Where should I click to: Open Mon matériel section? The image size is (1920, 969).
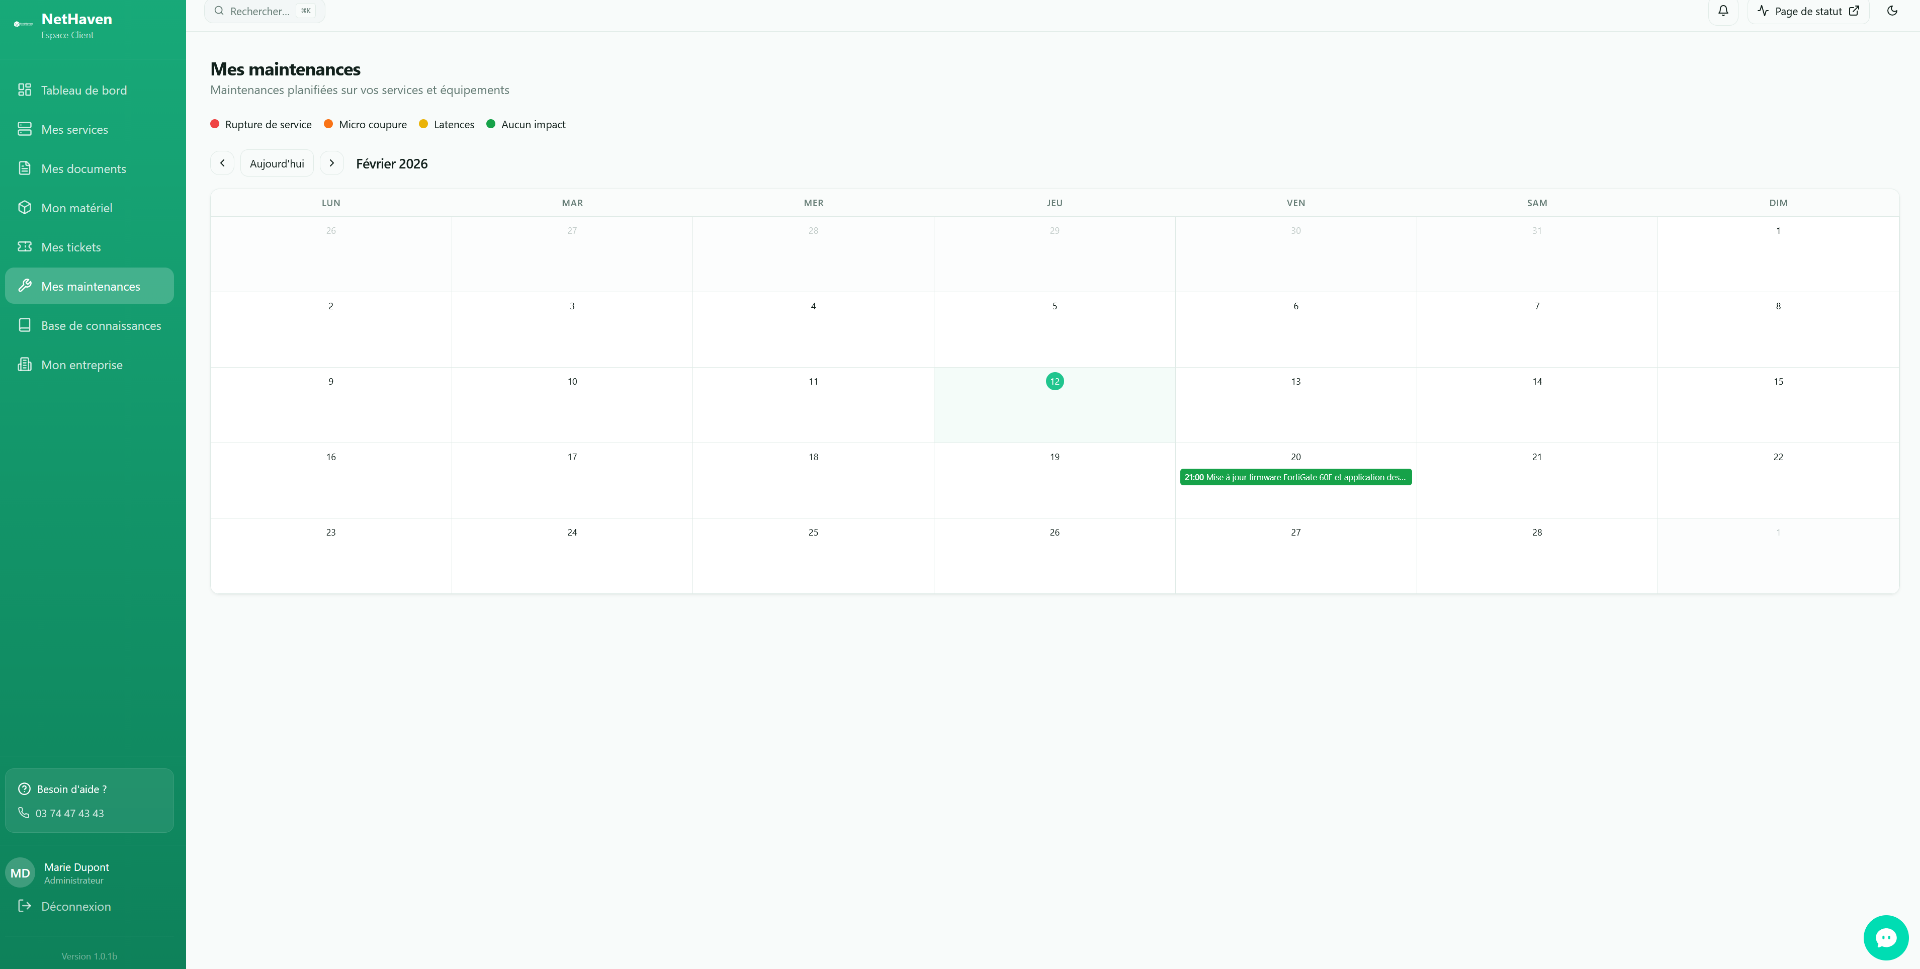[89, 207]
